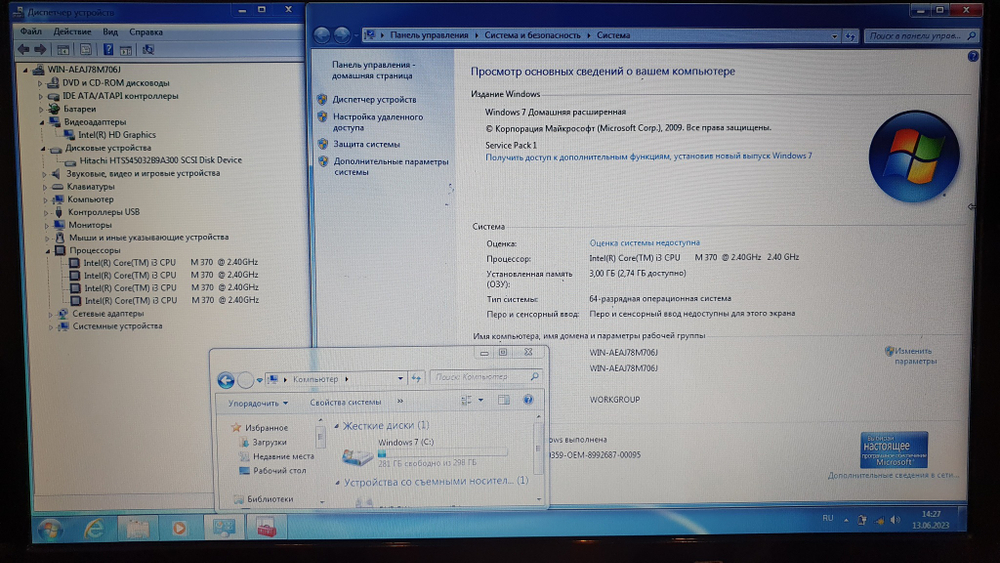The width and height of the screenshot is (1000, 563).
Task: Expand the Батареи node
Action: click(x=41, y=109)
